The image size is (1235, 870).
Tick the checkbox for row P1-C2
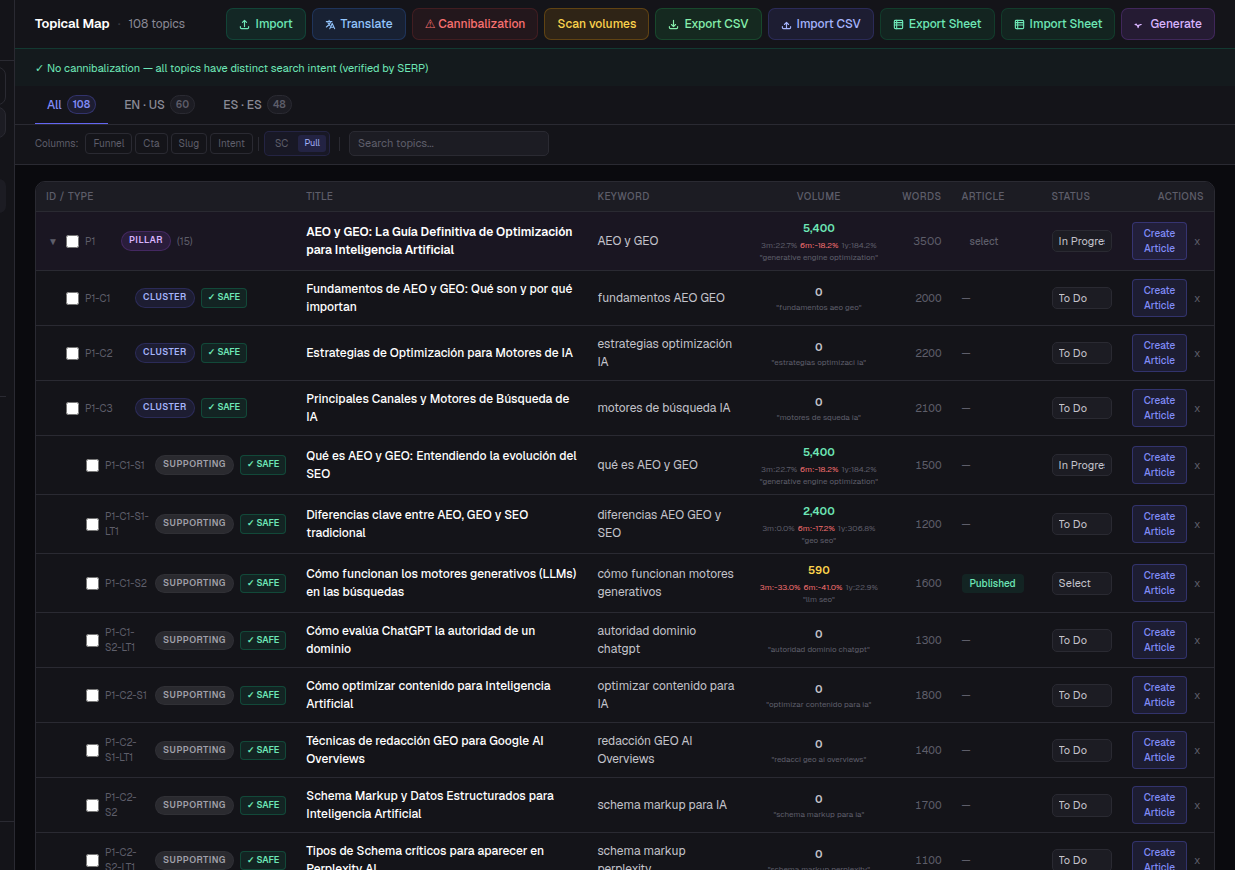click(x=72, y=353)
